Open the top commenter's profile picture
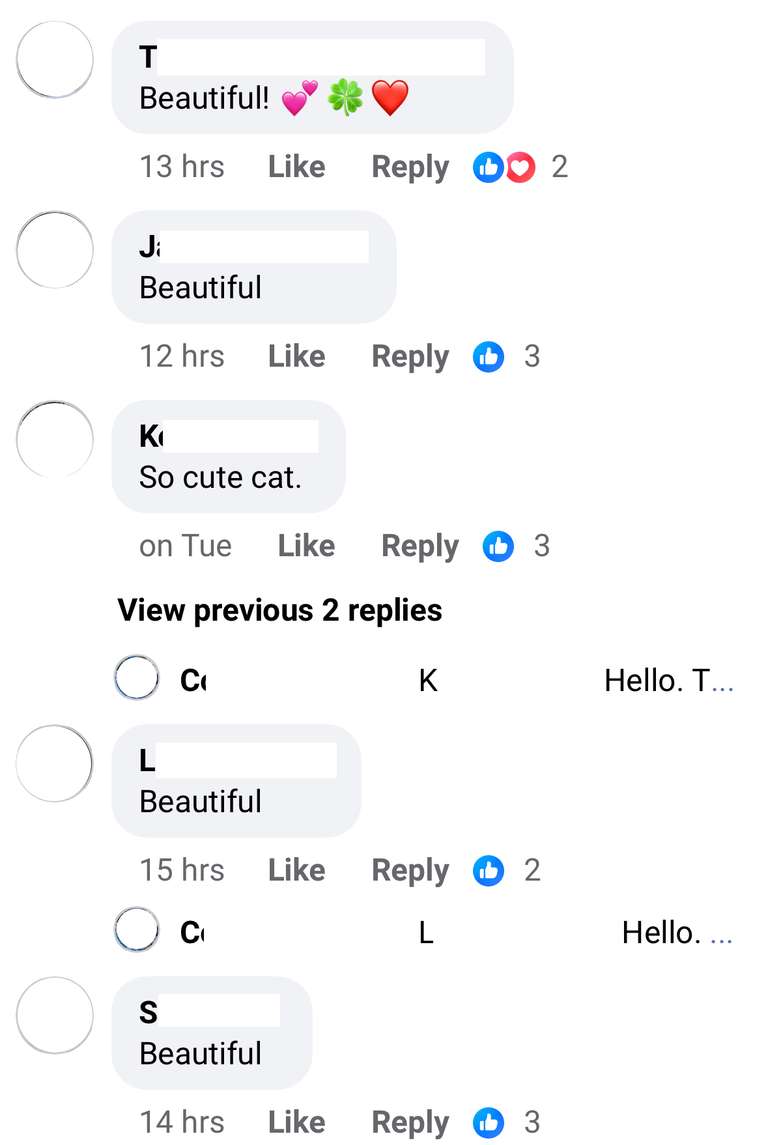Screen dimensions: 768x1145 [x=54, y=60]
